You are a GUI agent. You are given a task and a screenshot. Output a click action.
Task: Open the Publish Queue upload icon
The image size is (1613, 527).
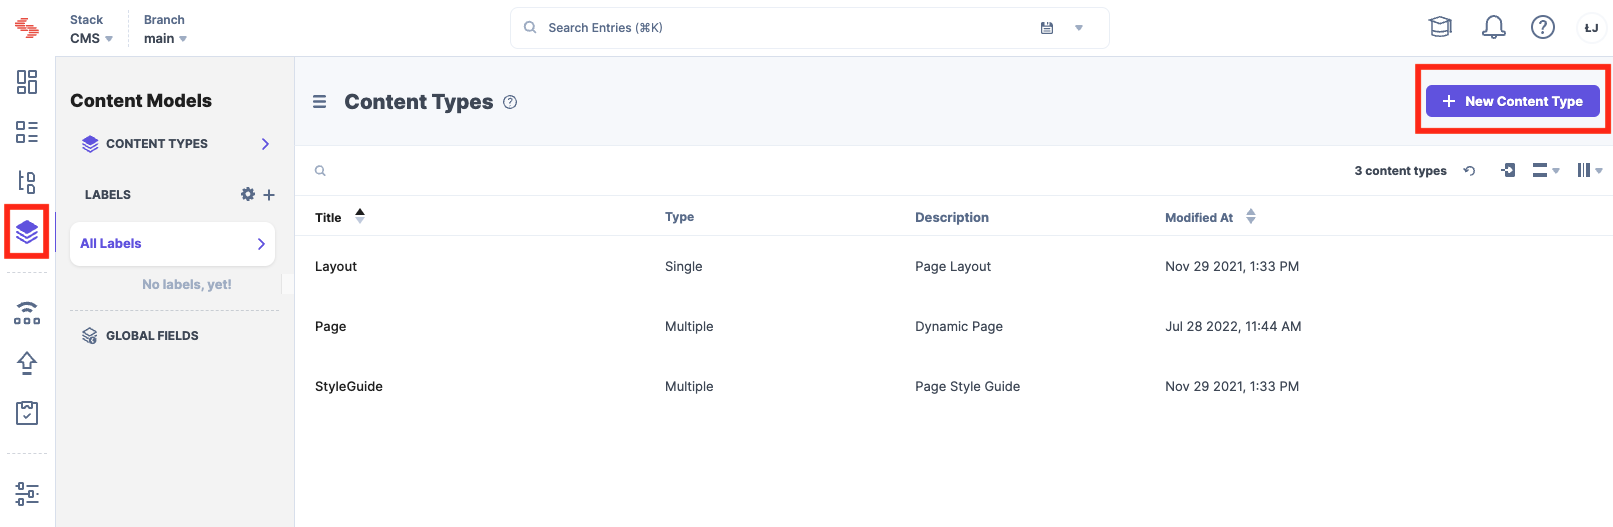pyautogui.click(x=27, y=362)
